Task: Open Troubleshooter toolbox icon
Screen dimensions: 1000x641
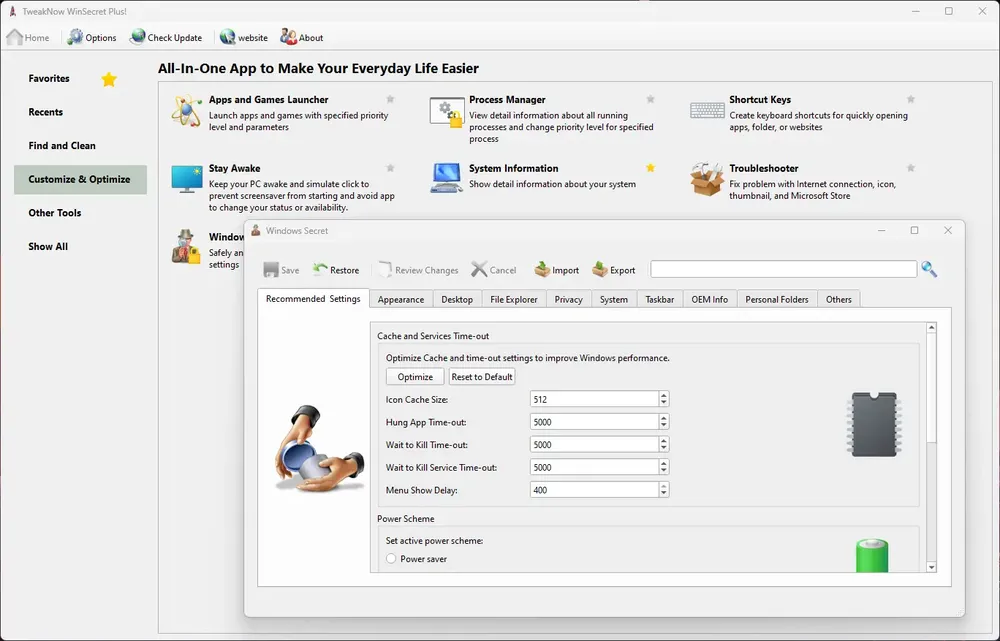Action: click(x=707, y=179)
